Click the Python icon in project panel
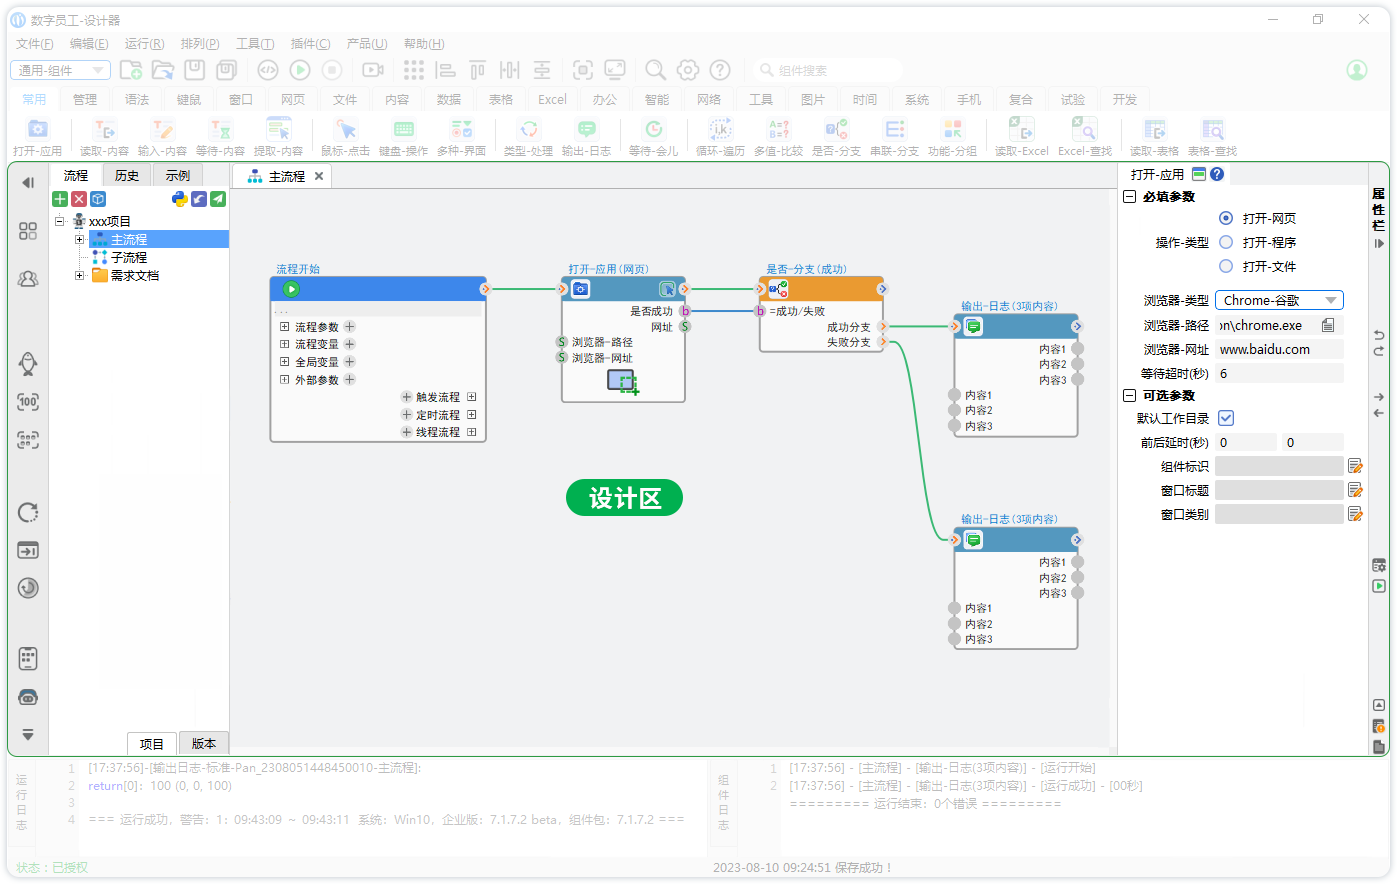Screen dimensions: 1397x884 pos(180,199)
